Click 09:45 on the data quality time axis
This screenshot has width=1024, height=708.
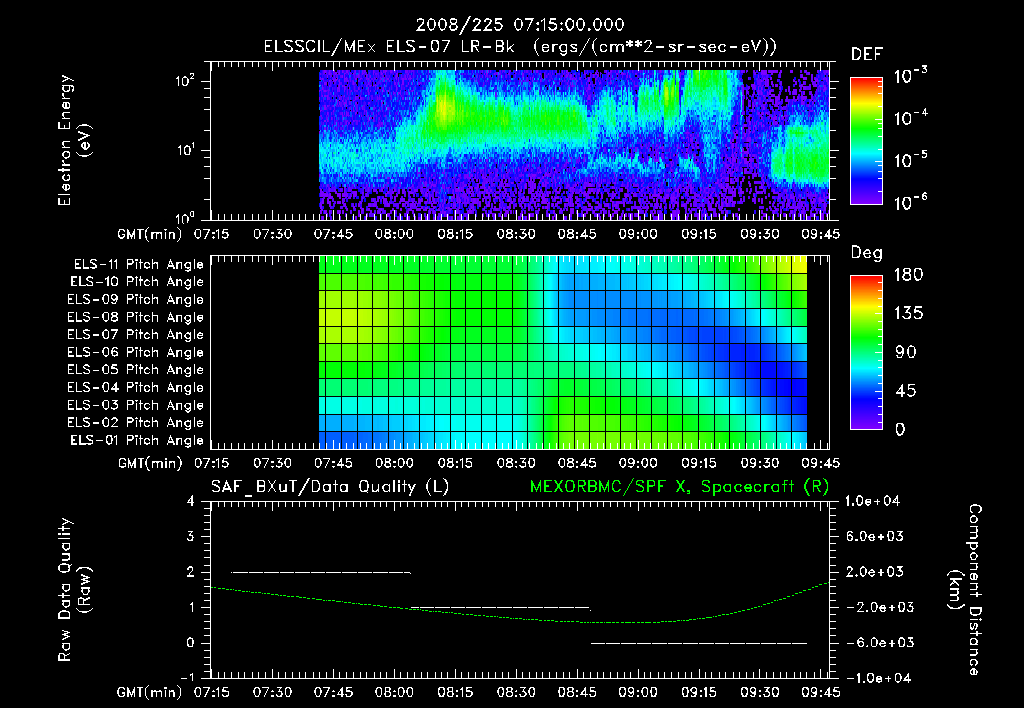click(820, 692)
